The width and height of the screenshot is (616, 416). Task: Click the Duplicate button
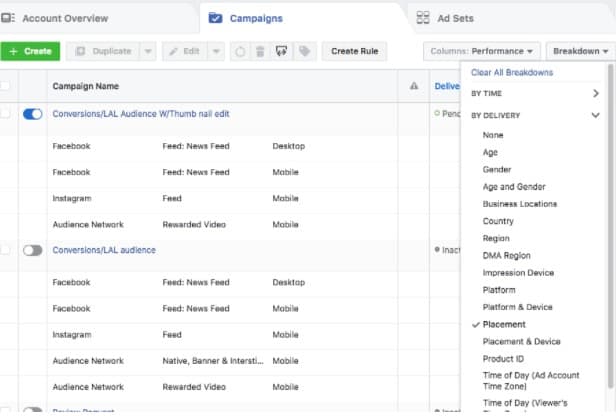[x=103, y=51]
